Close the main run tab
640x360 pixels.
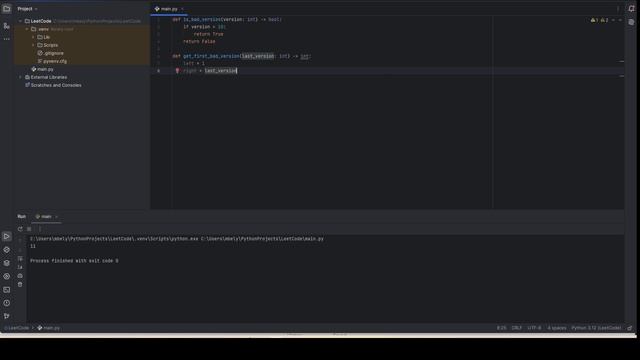tap(56, 217)
